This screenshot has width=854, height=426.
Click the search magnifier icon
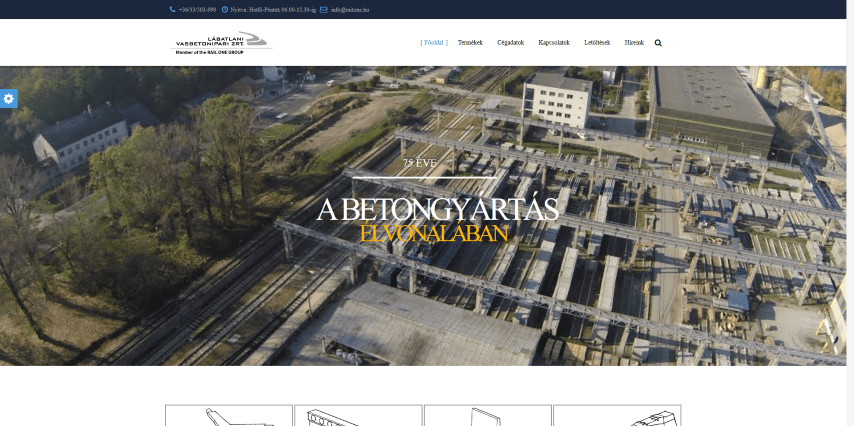pyautogui.click(x=658, y=43)
